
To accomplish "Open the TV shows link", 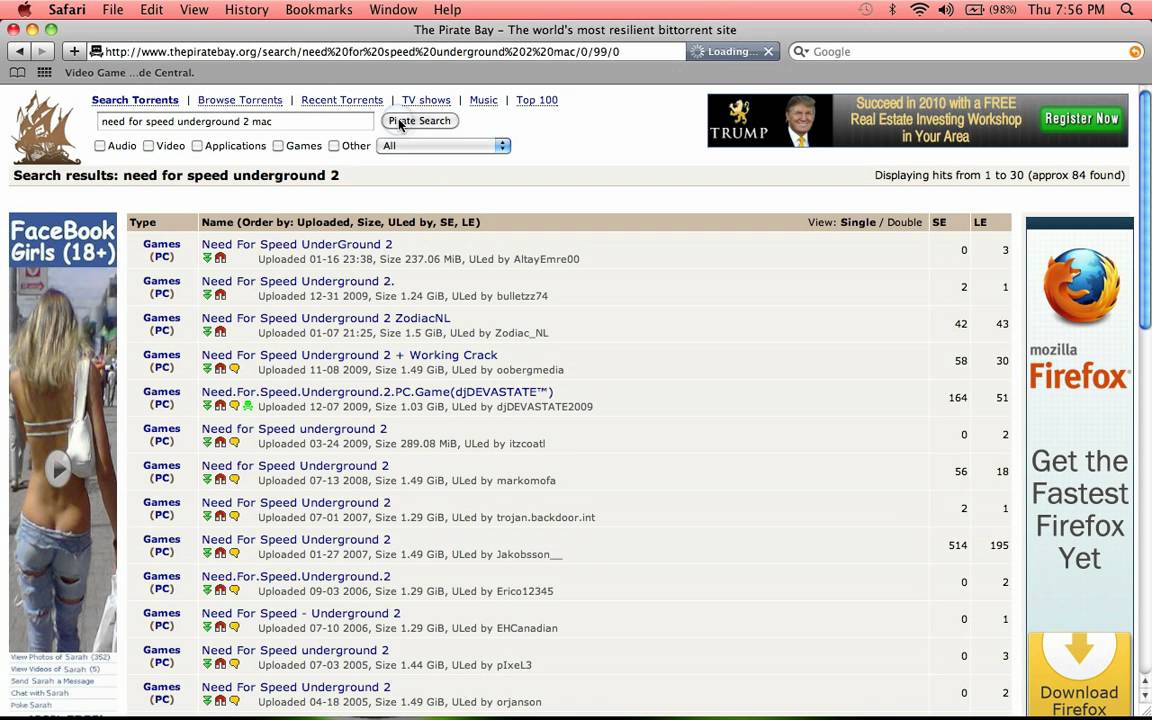I will click(x=426, y=100).
